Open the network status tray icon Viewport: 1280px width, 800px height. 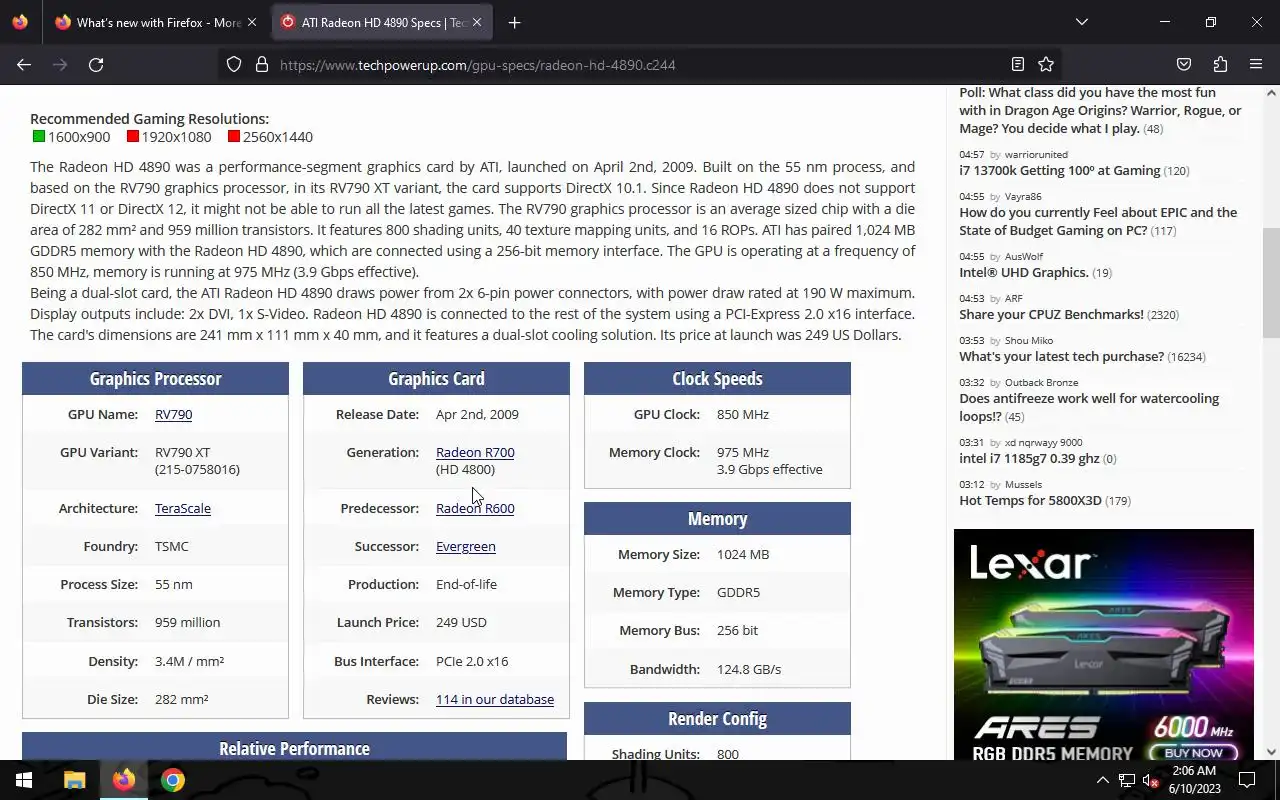pos(1126,780)
